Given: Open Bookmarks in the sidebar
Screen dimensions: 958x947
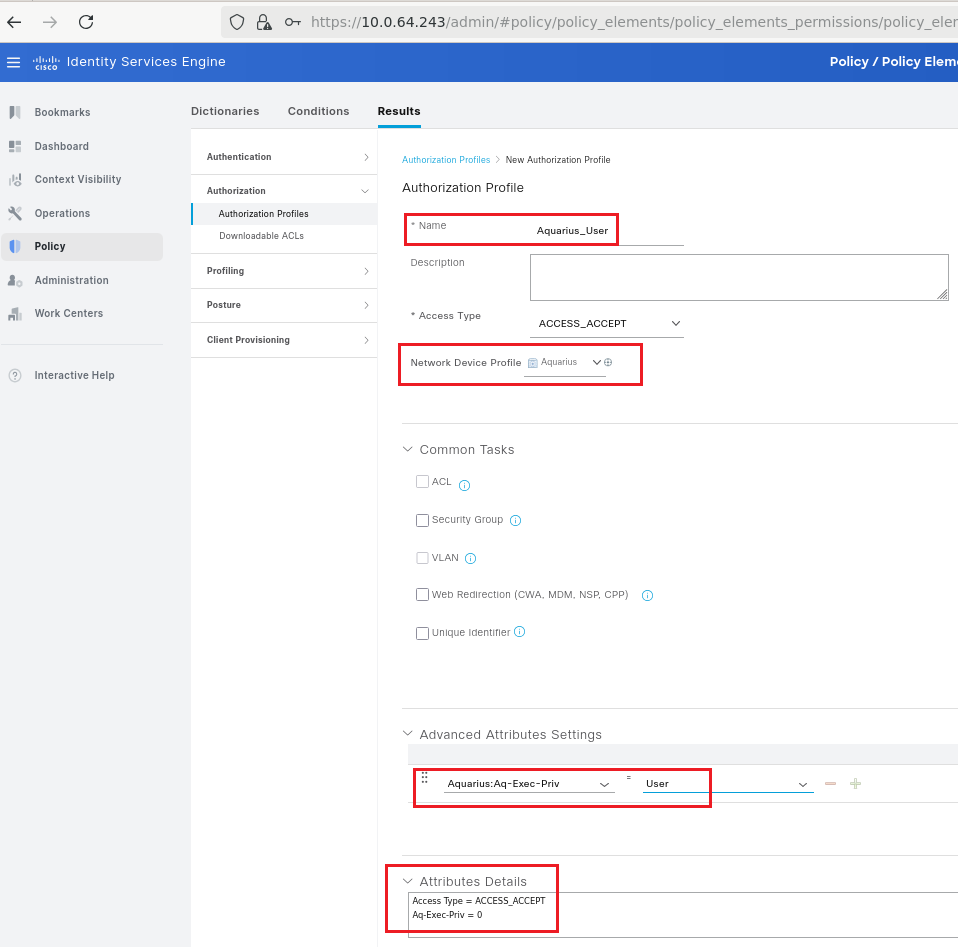Looking at the screenshot, I should click(62, 112).
